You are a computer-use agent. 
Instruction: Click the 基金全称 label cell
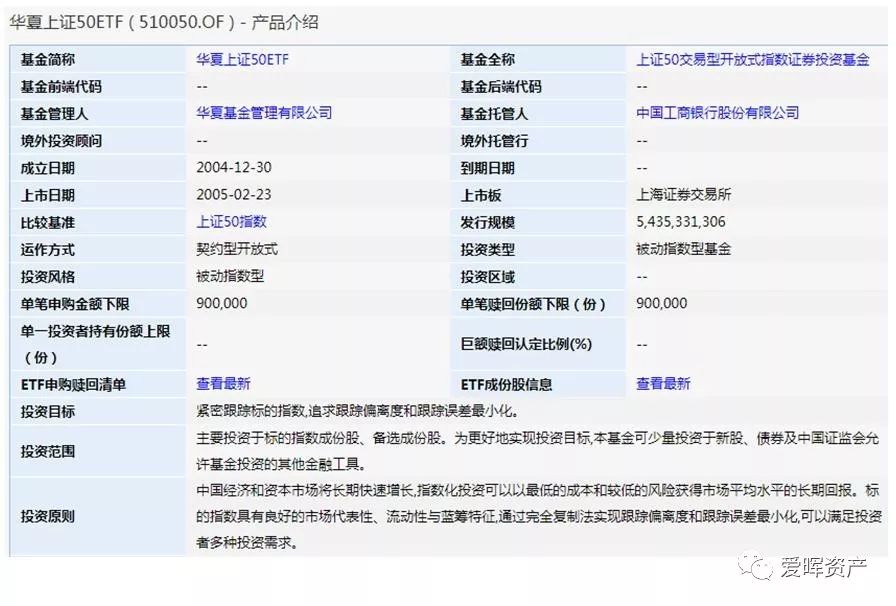coord(538,59)
